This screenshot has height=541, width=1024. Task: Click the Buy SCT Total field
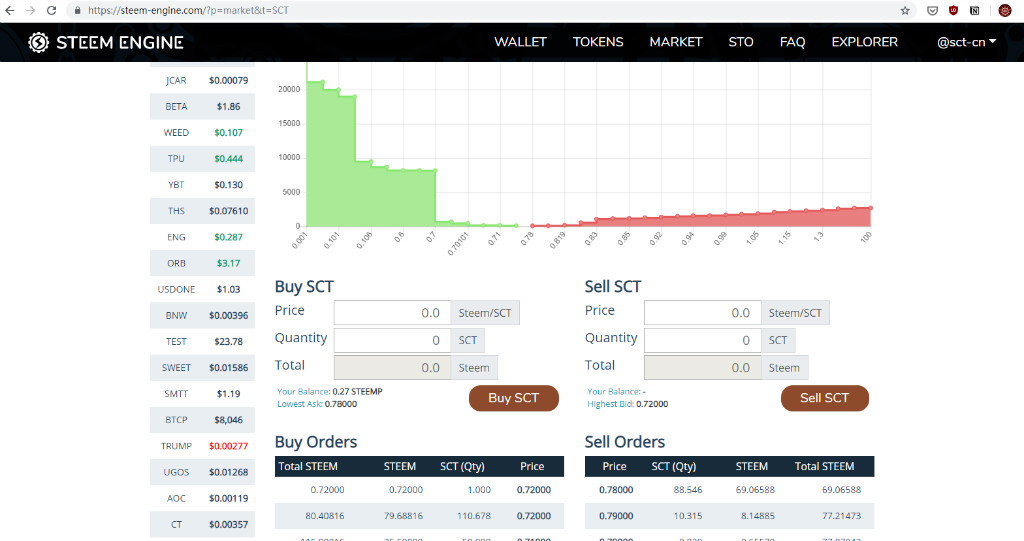(x=392, y=368)
